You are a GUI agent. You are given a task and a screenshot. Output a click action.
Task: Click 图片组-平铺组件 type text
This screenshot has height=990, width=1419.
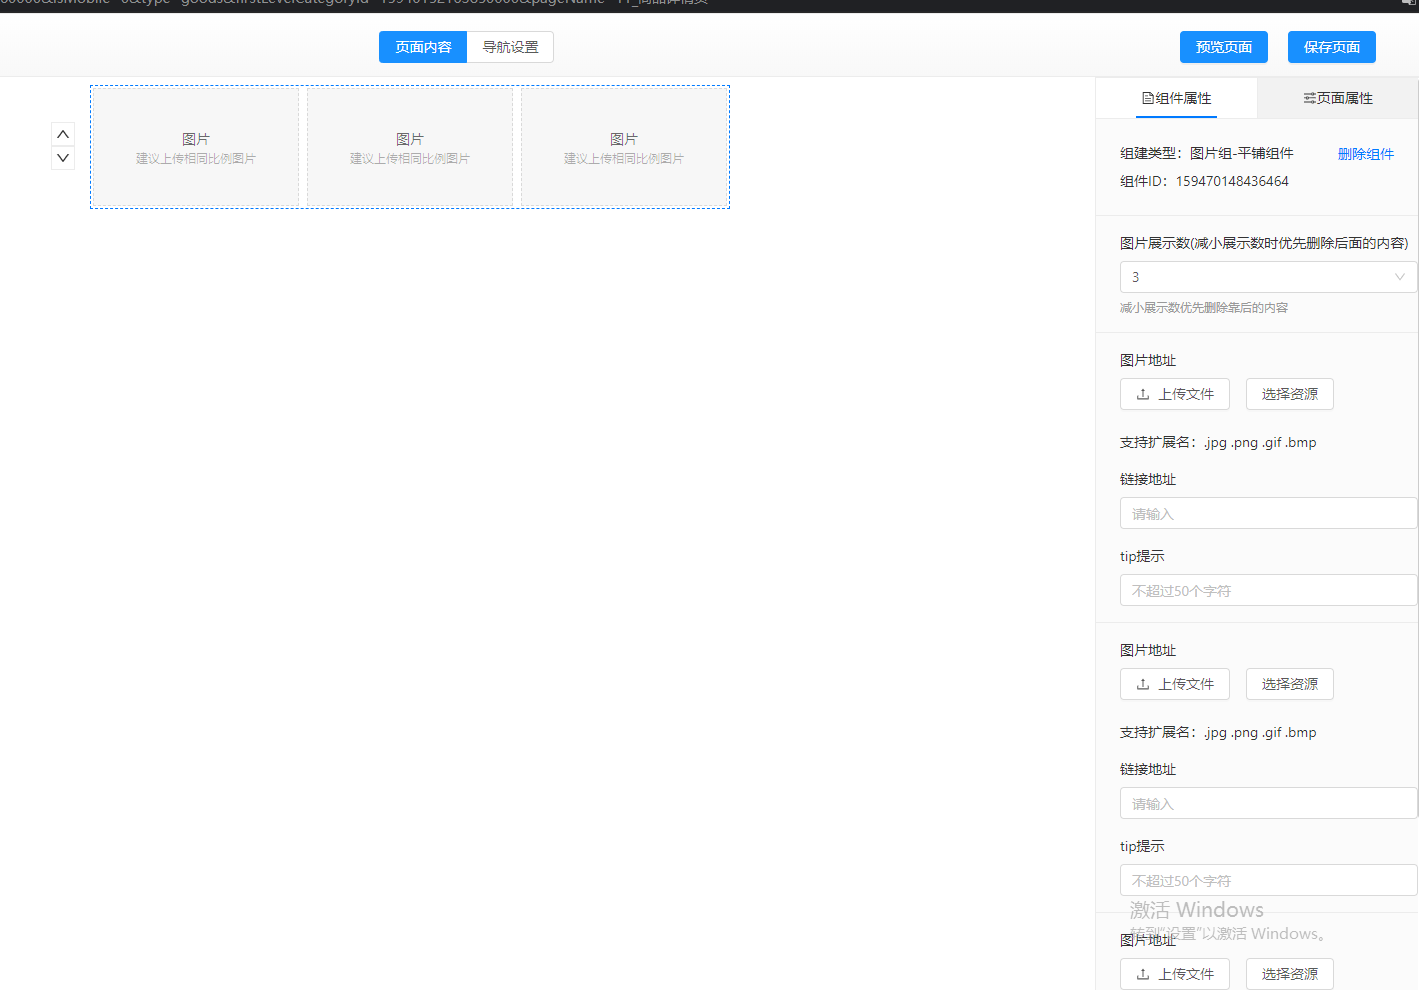click(x=1242, y=153)
